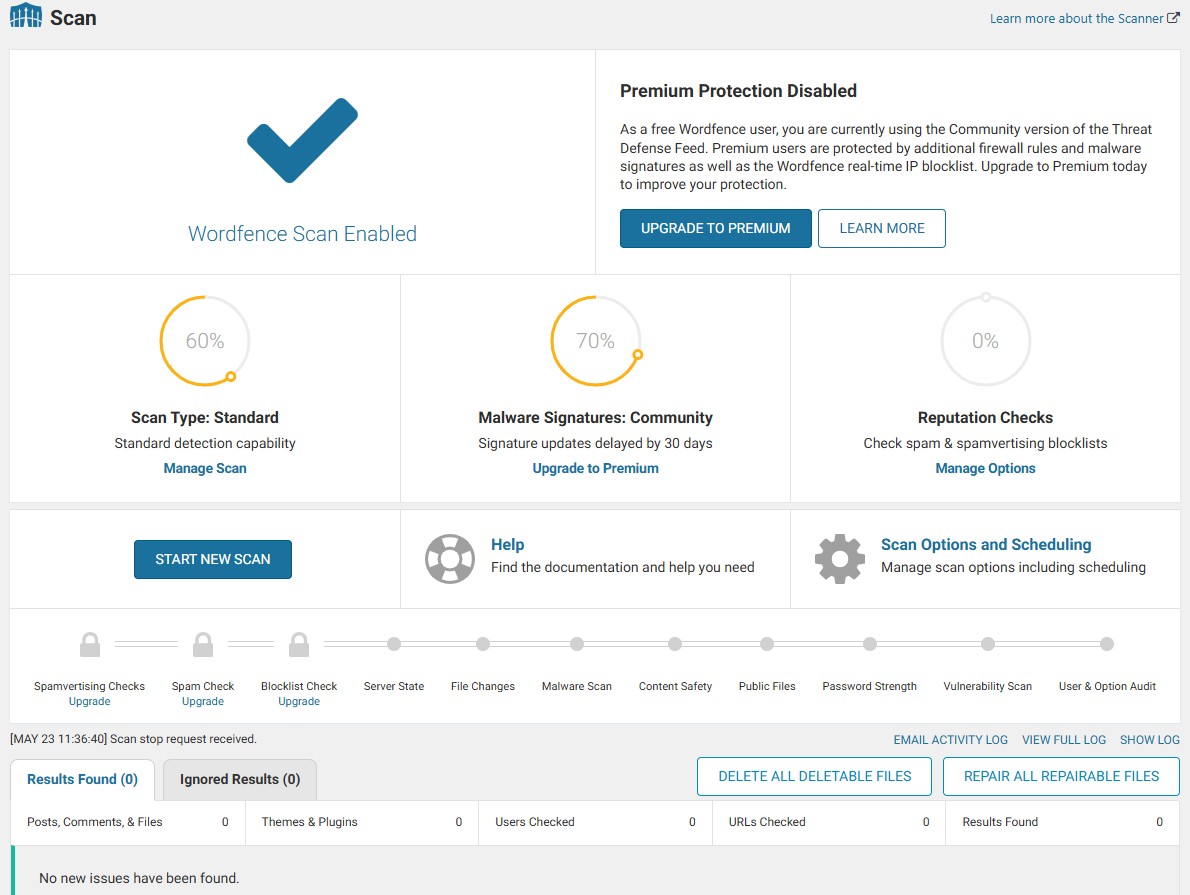
Task: Select the Results Found tab
Action: pyautogui.click(x=82, y=780)
